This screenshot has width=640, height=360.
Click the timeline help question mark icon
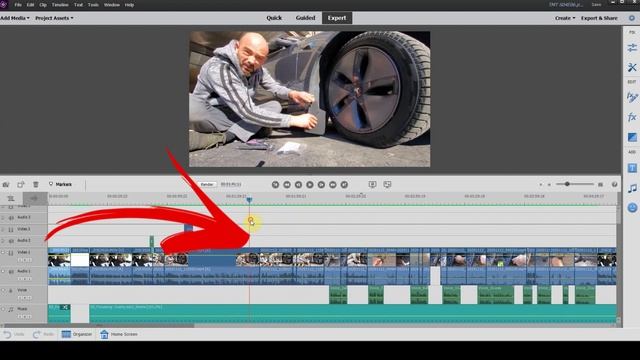[614, 184]
